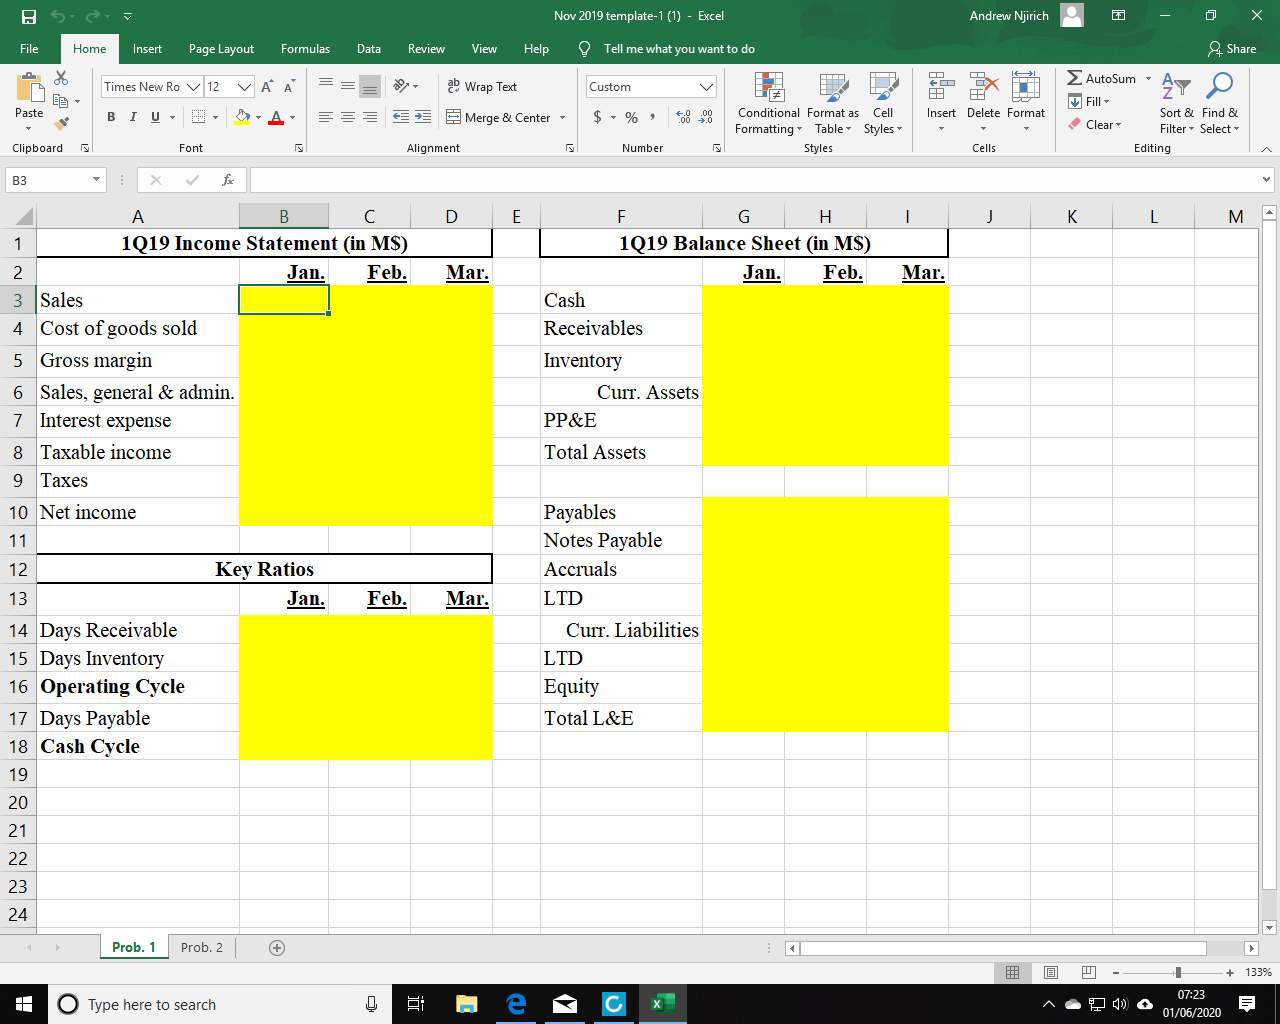1280x1024 pixels.
Task: Switch to Page Break Preview in status bar
Action: pyautogui.click(x=1089, y=973)
